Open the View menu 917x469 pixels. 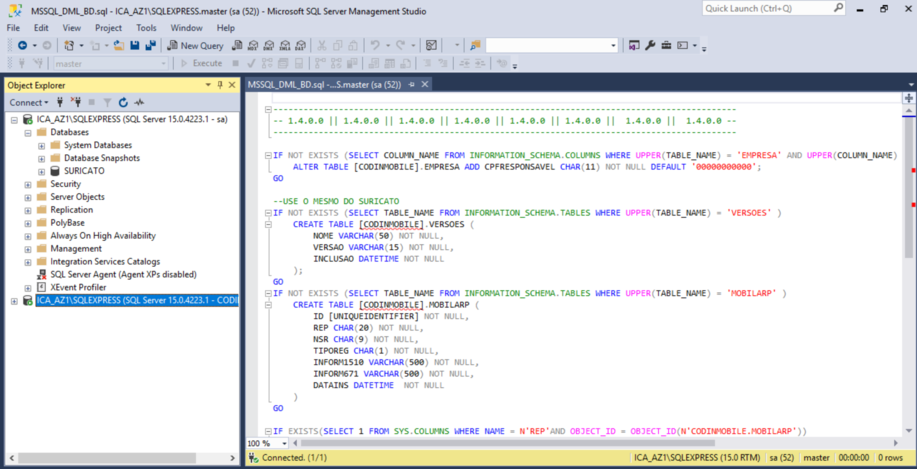[x=71, y=27]
